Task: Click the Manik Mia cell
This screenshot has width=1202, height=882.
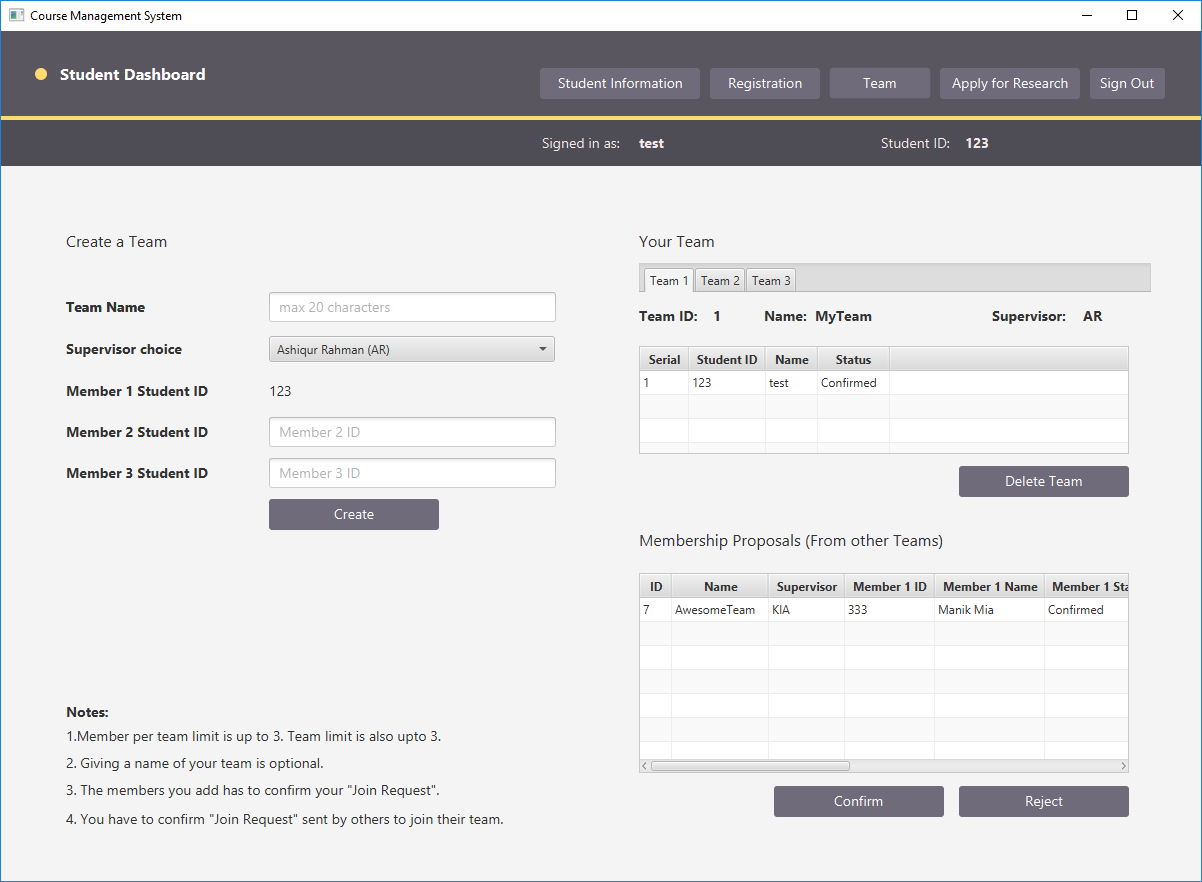Action: [990, 610]
